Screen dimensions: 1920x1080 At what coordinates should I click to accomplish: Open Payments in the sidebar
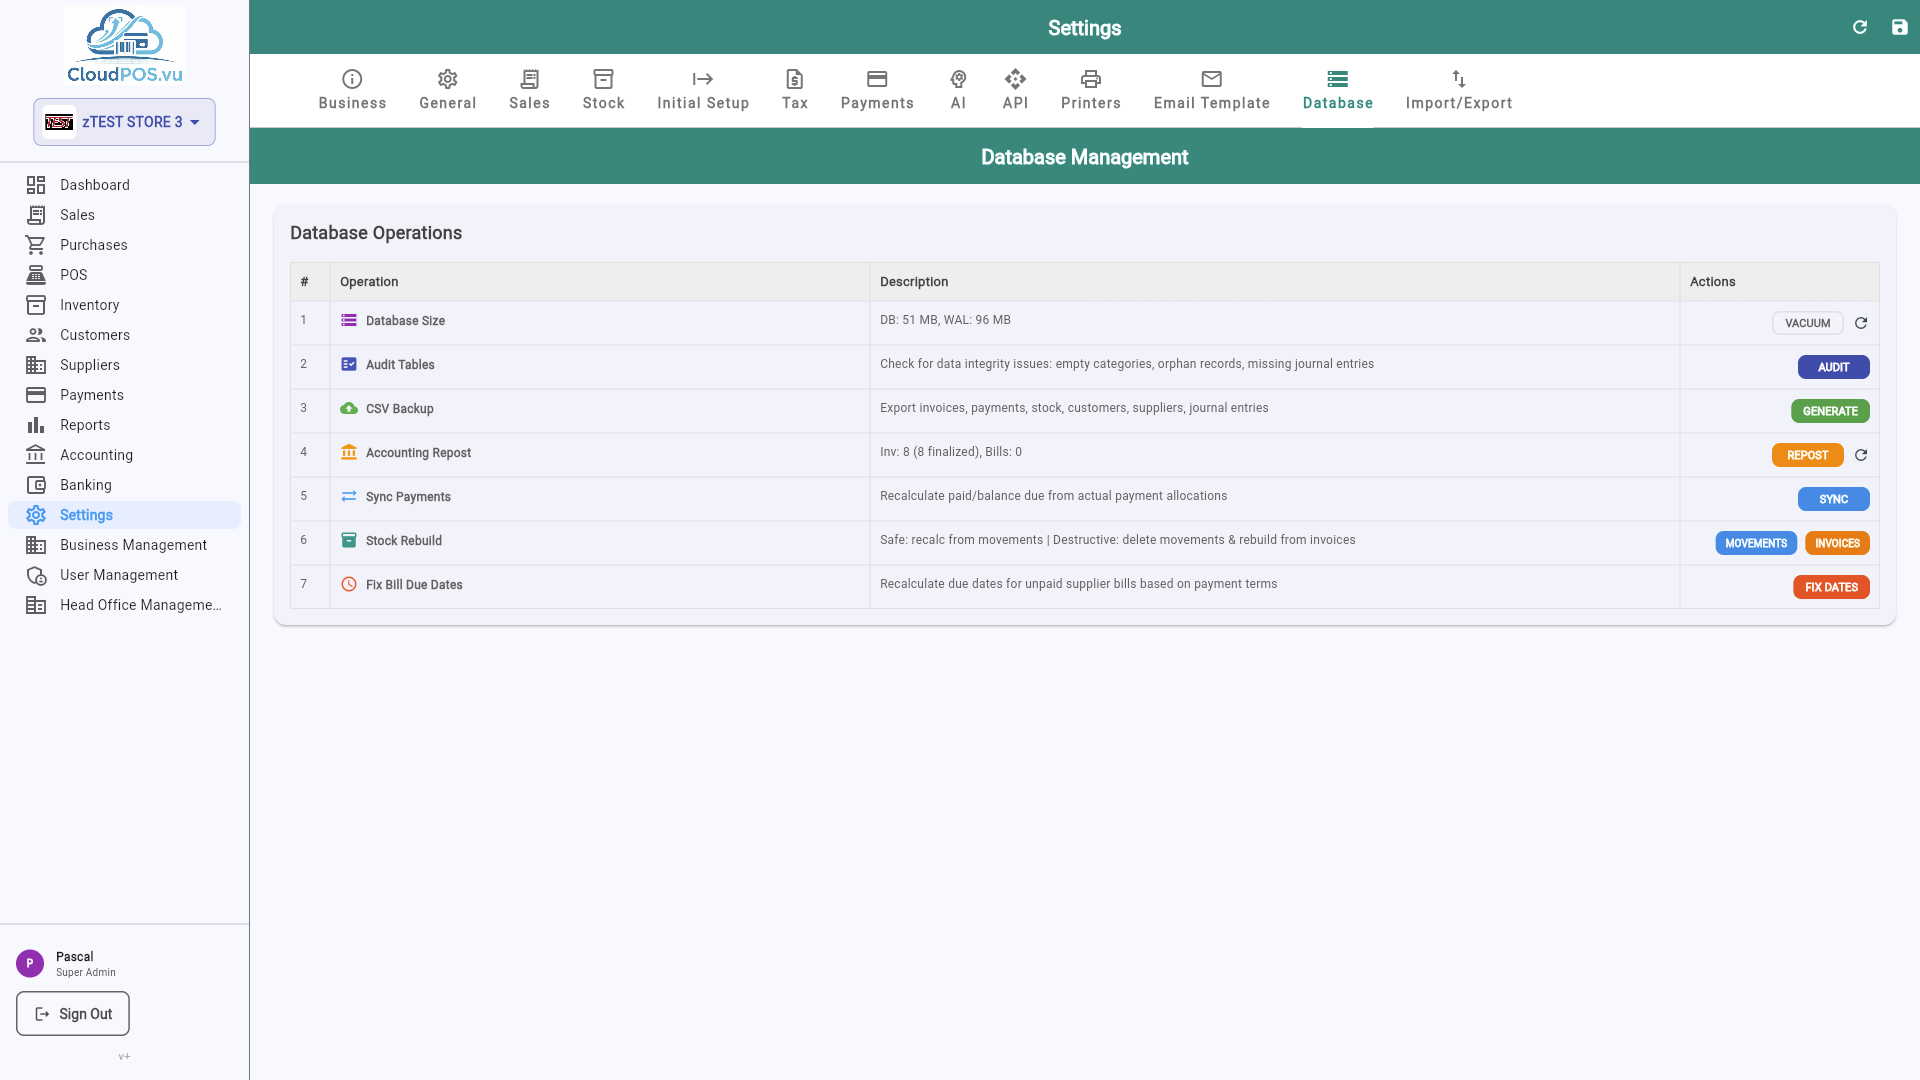[x=124, y=395]
